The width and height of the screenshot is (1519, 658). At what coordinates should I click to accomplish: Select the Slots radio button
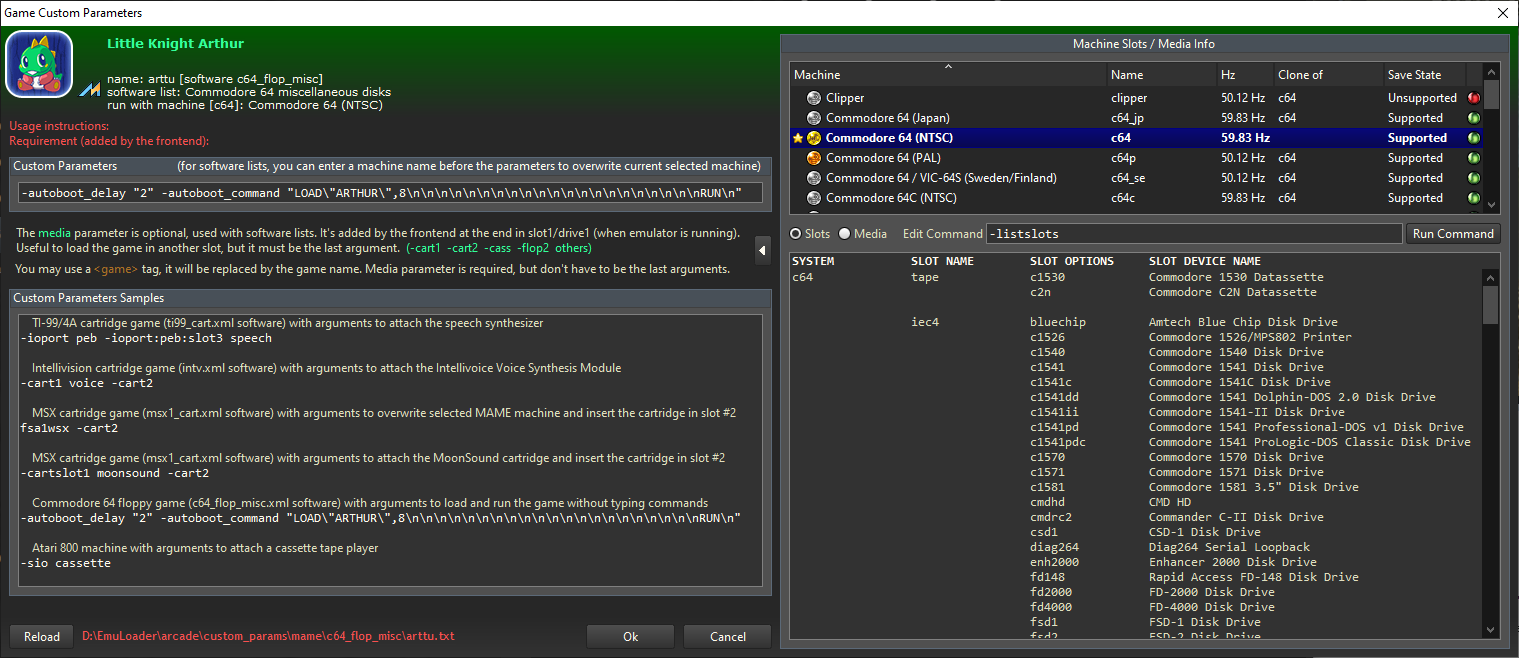point(796,234)
